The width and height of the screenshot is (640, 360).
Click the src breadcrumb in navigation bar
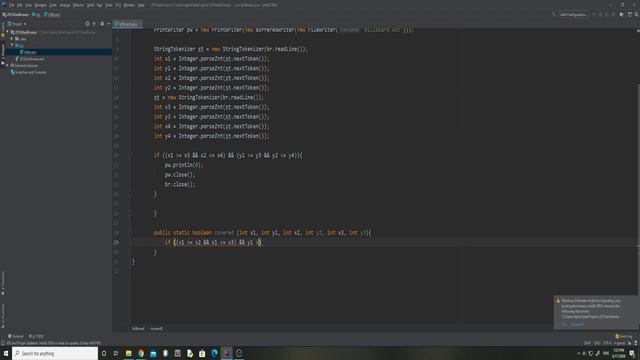tap(36, 15)
